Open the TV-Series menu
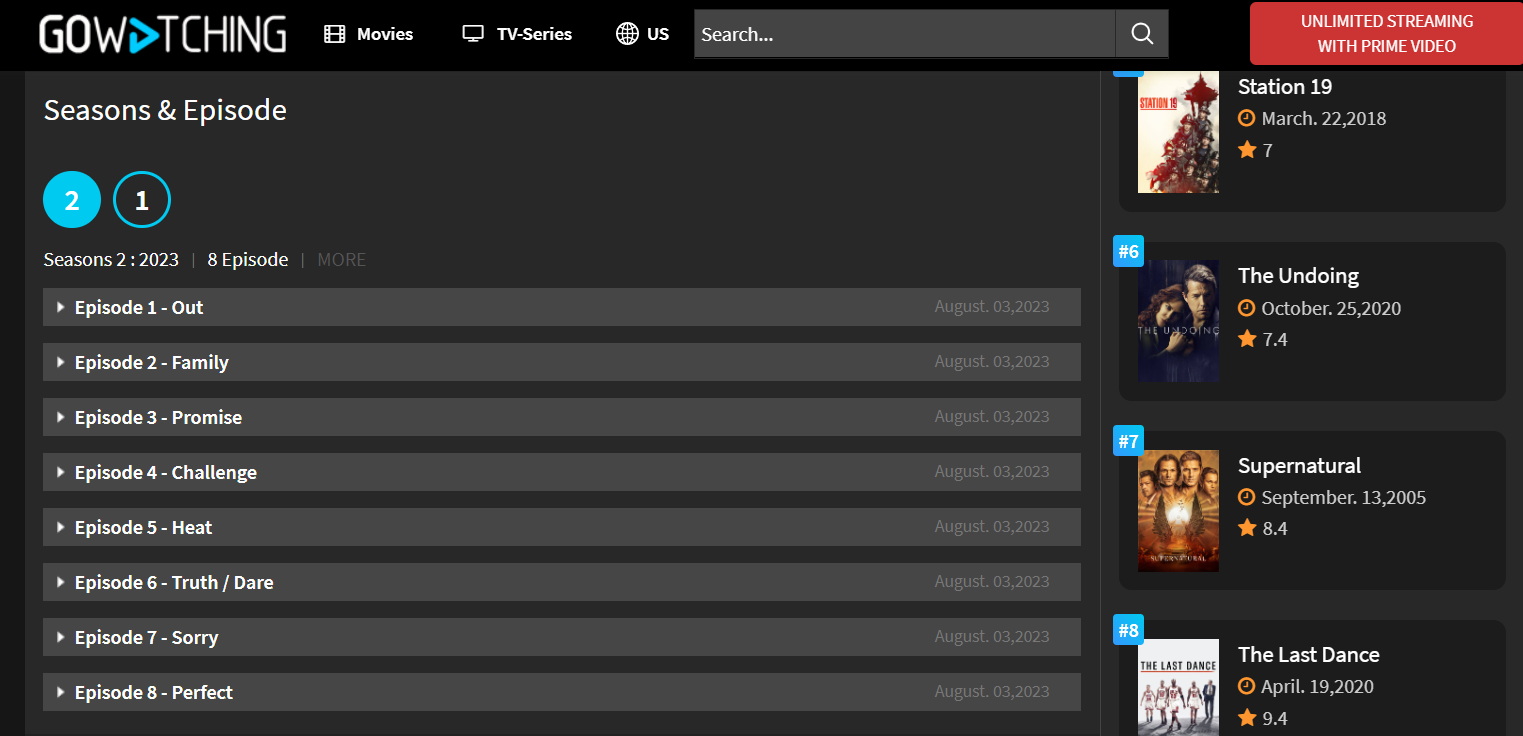 pos(534,34)
